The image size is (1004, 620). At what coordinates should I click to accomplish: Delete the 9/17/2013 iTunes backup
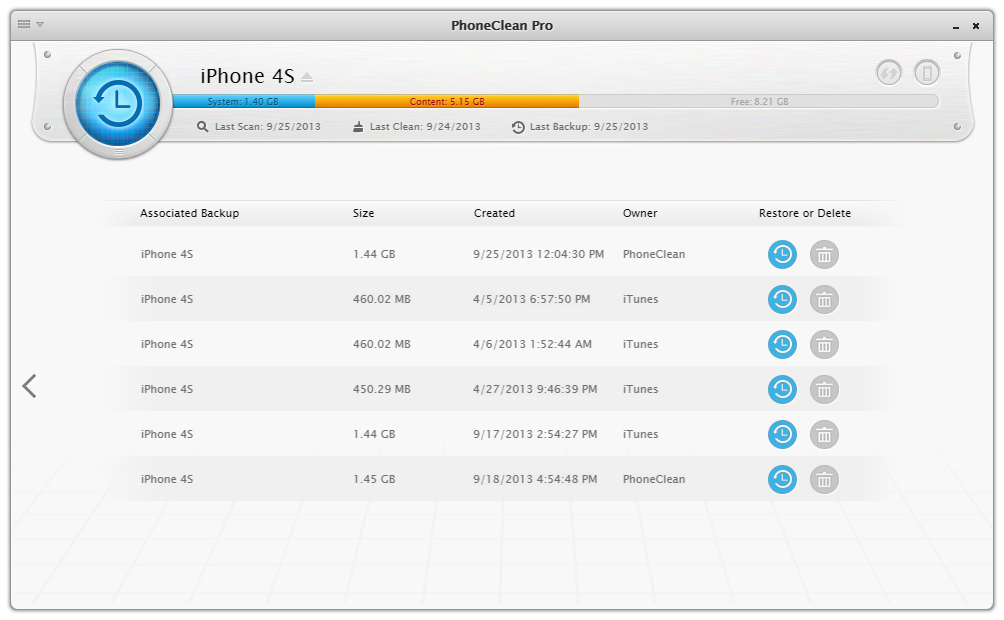point(824,434)
